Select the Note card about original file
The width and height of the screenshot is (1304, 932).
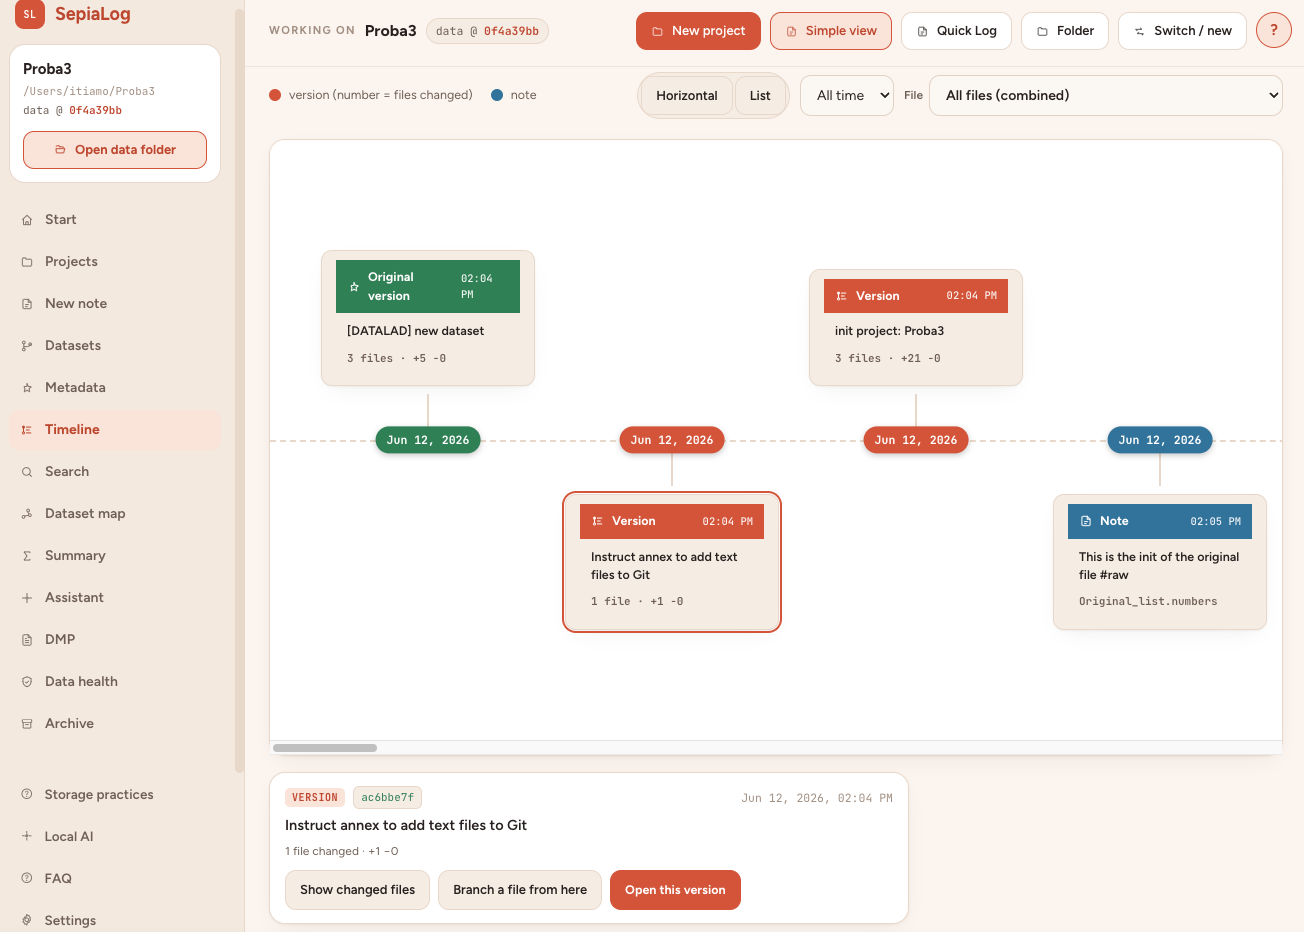tap(1160, 562)
